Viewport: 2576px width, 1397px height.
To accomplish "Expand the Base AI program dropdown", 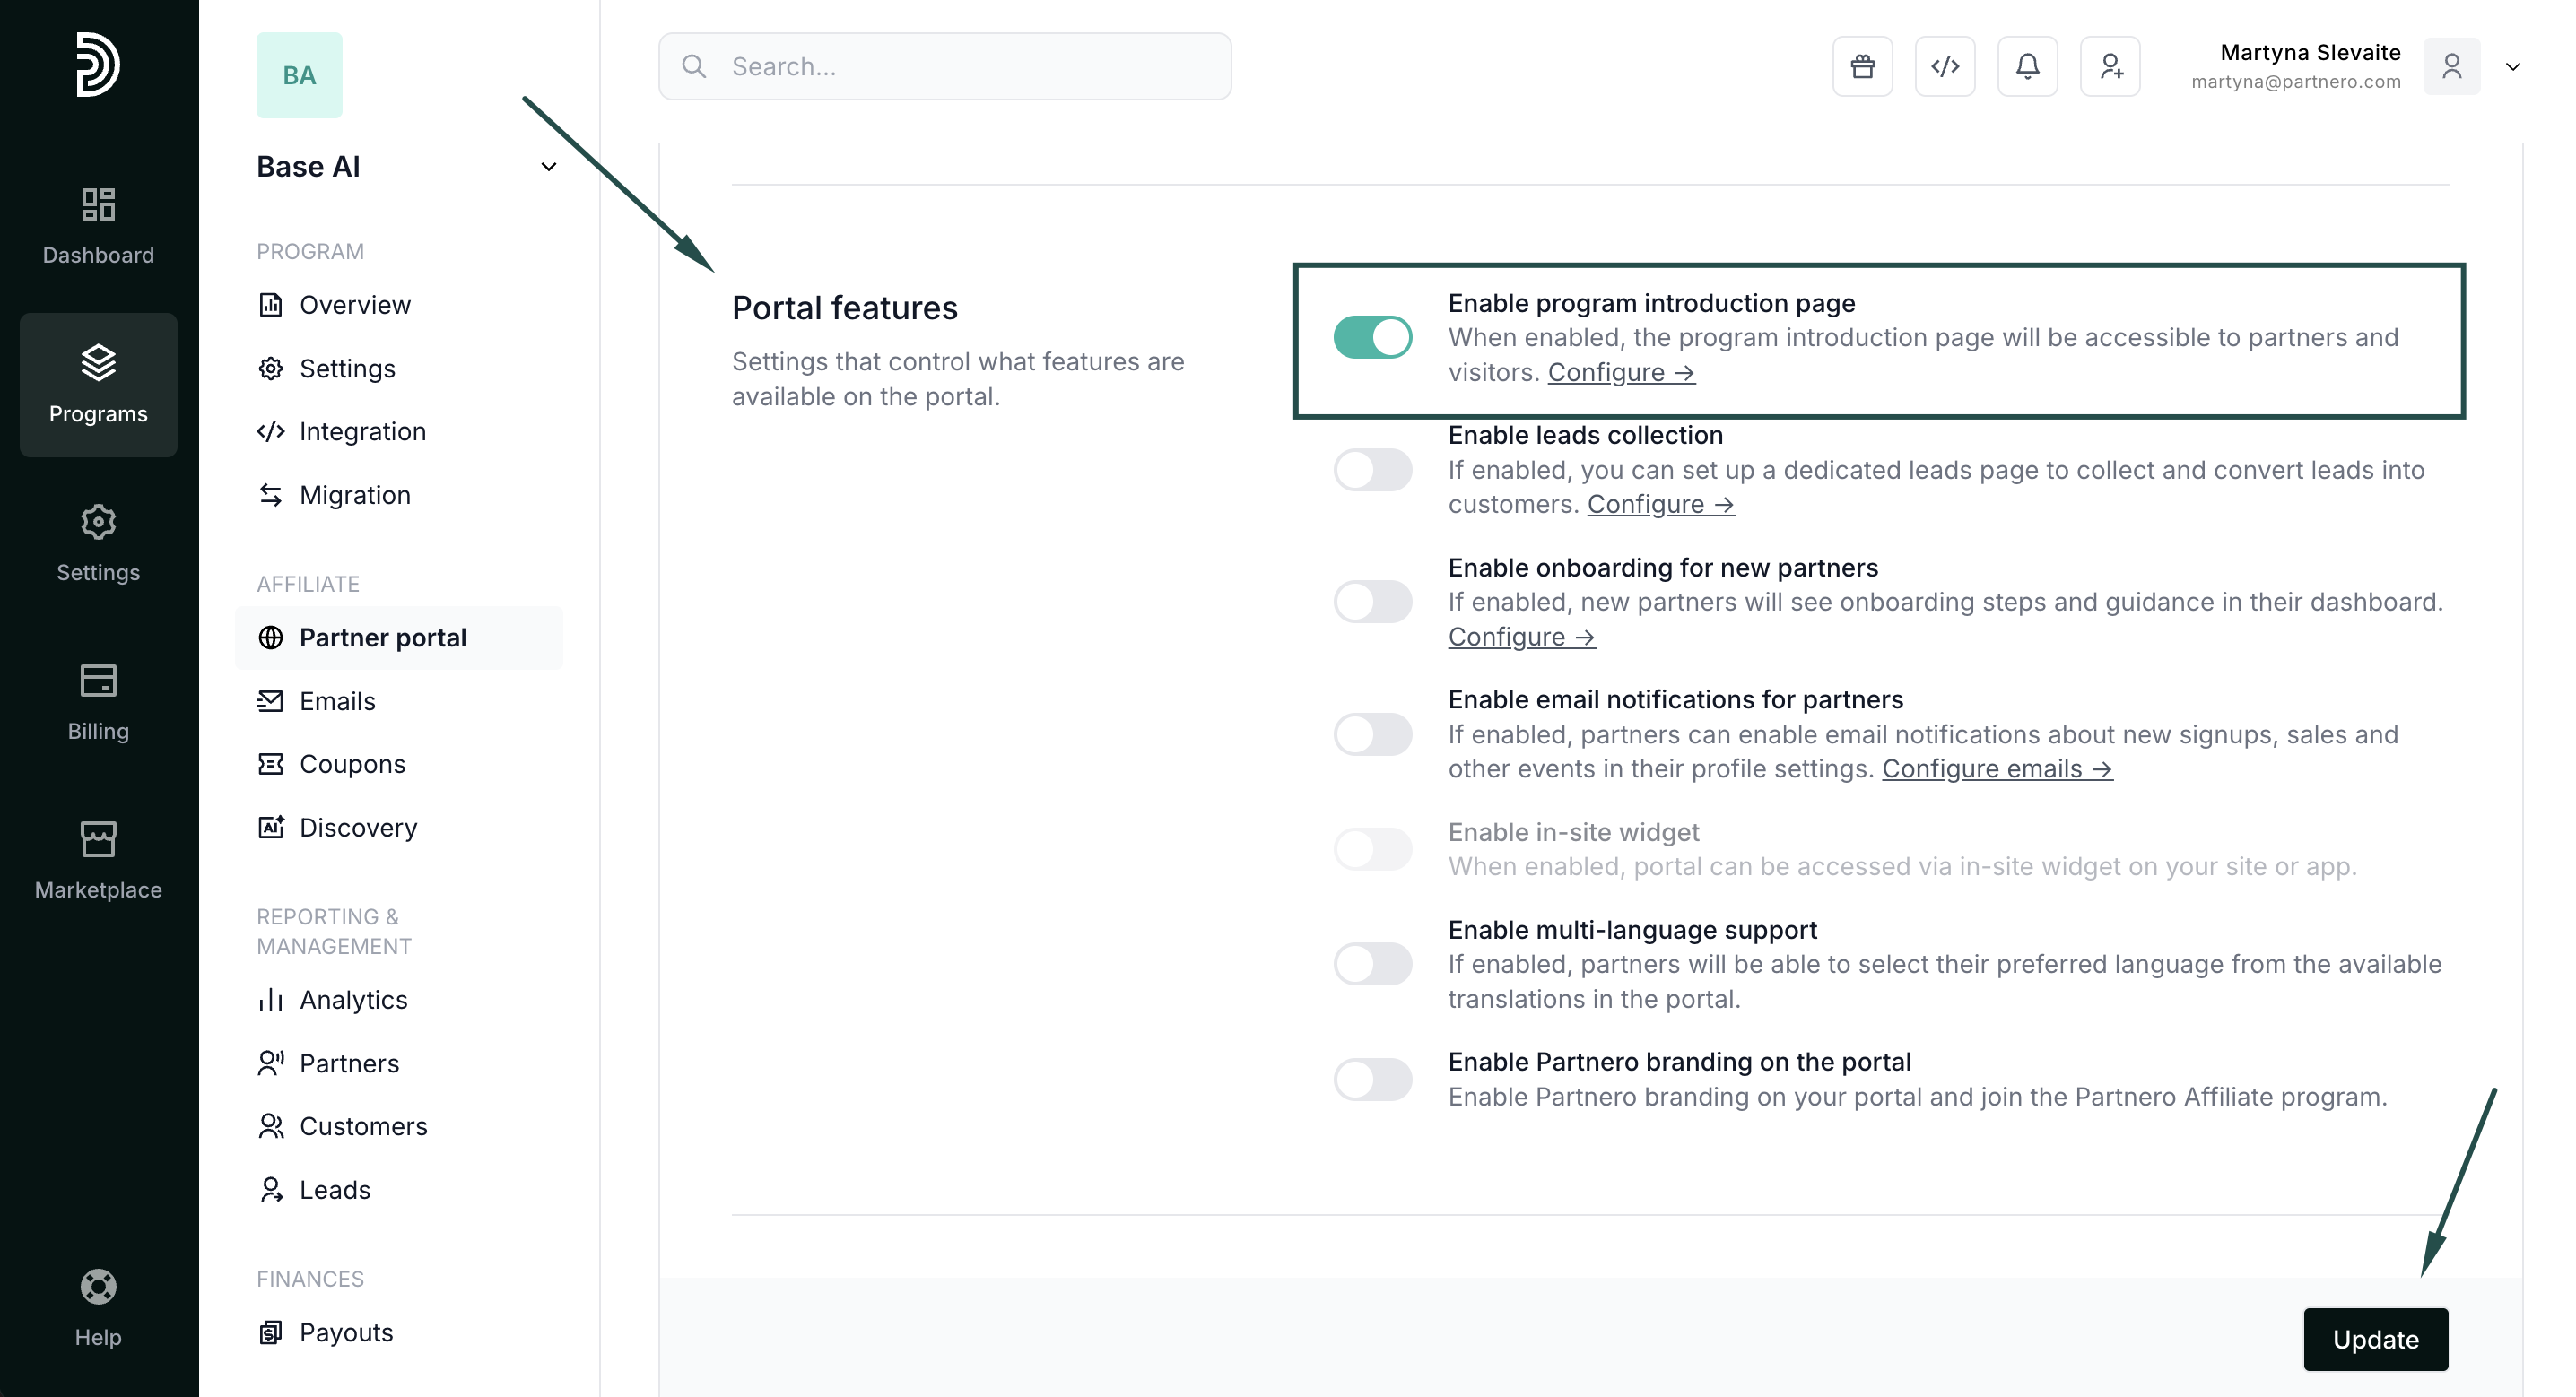I will point(548,167).
